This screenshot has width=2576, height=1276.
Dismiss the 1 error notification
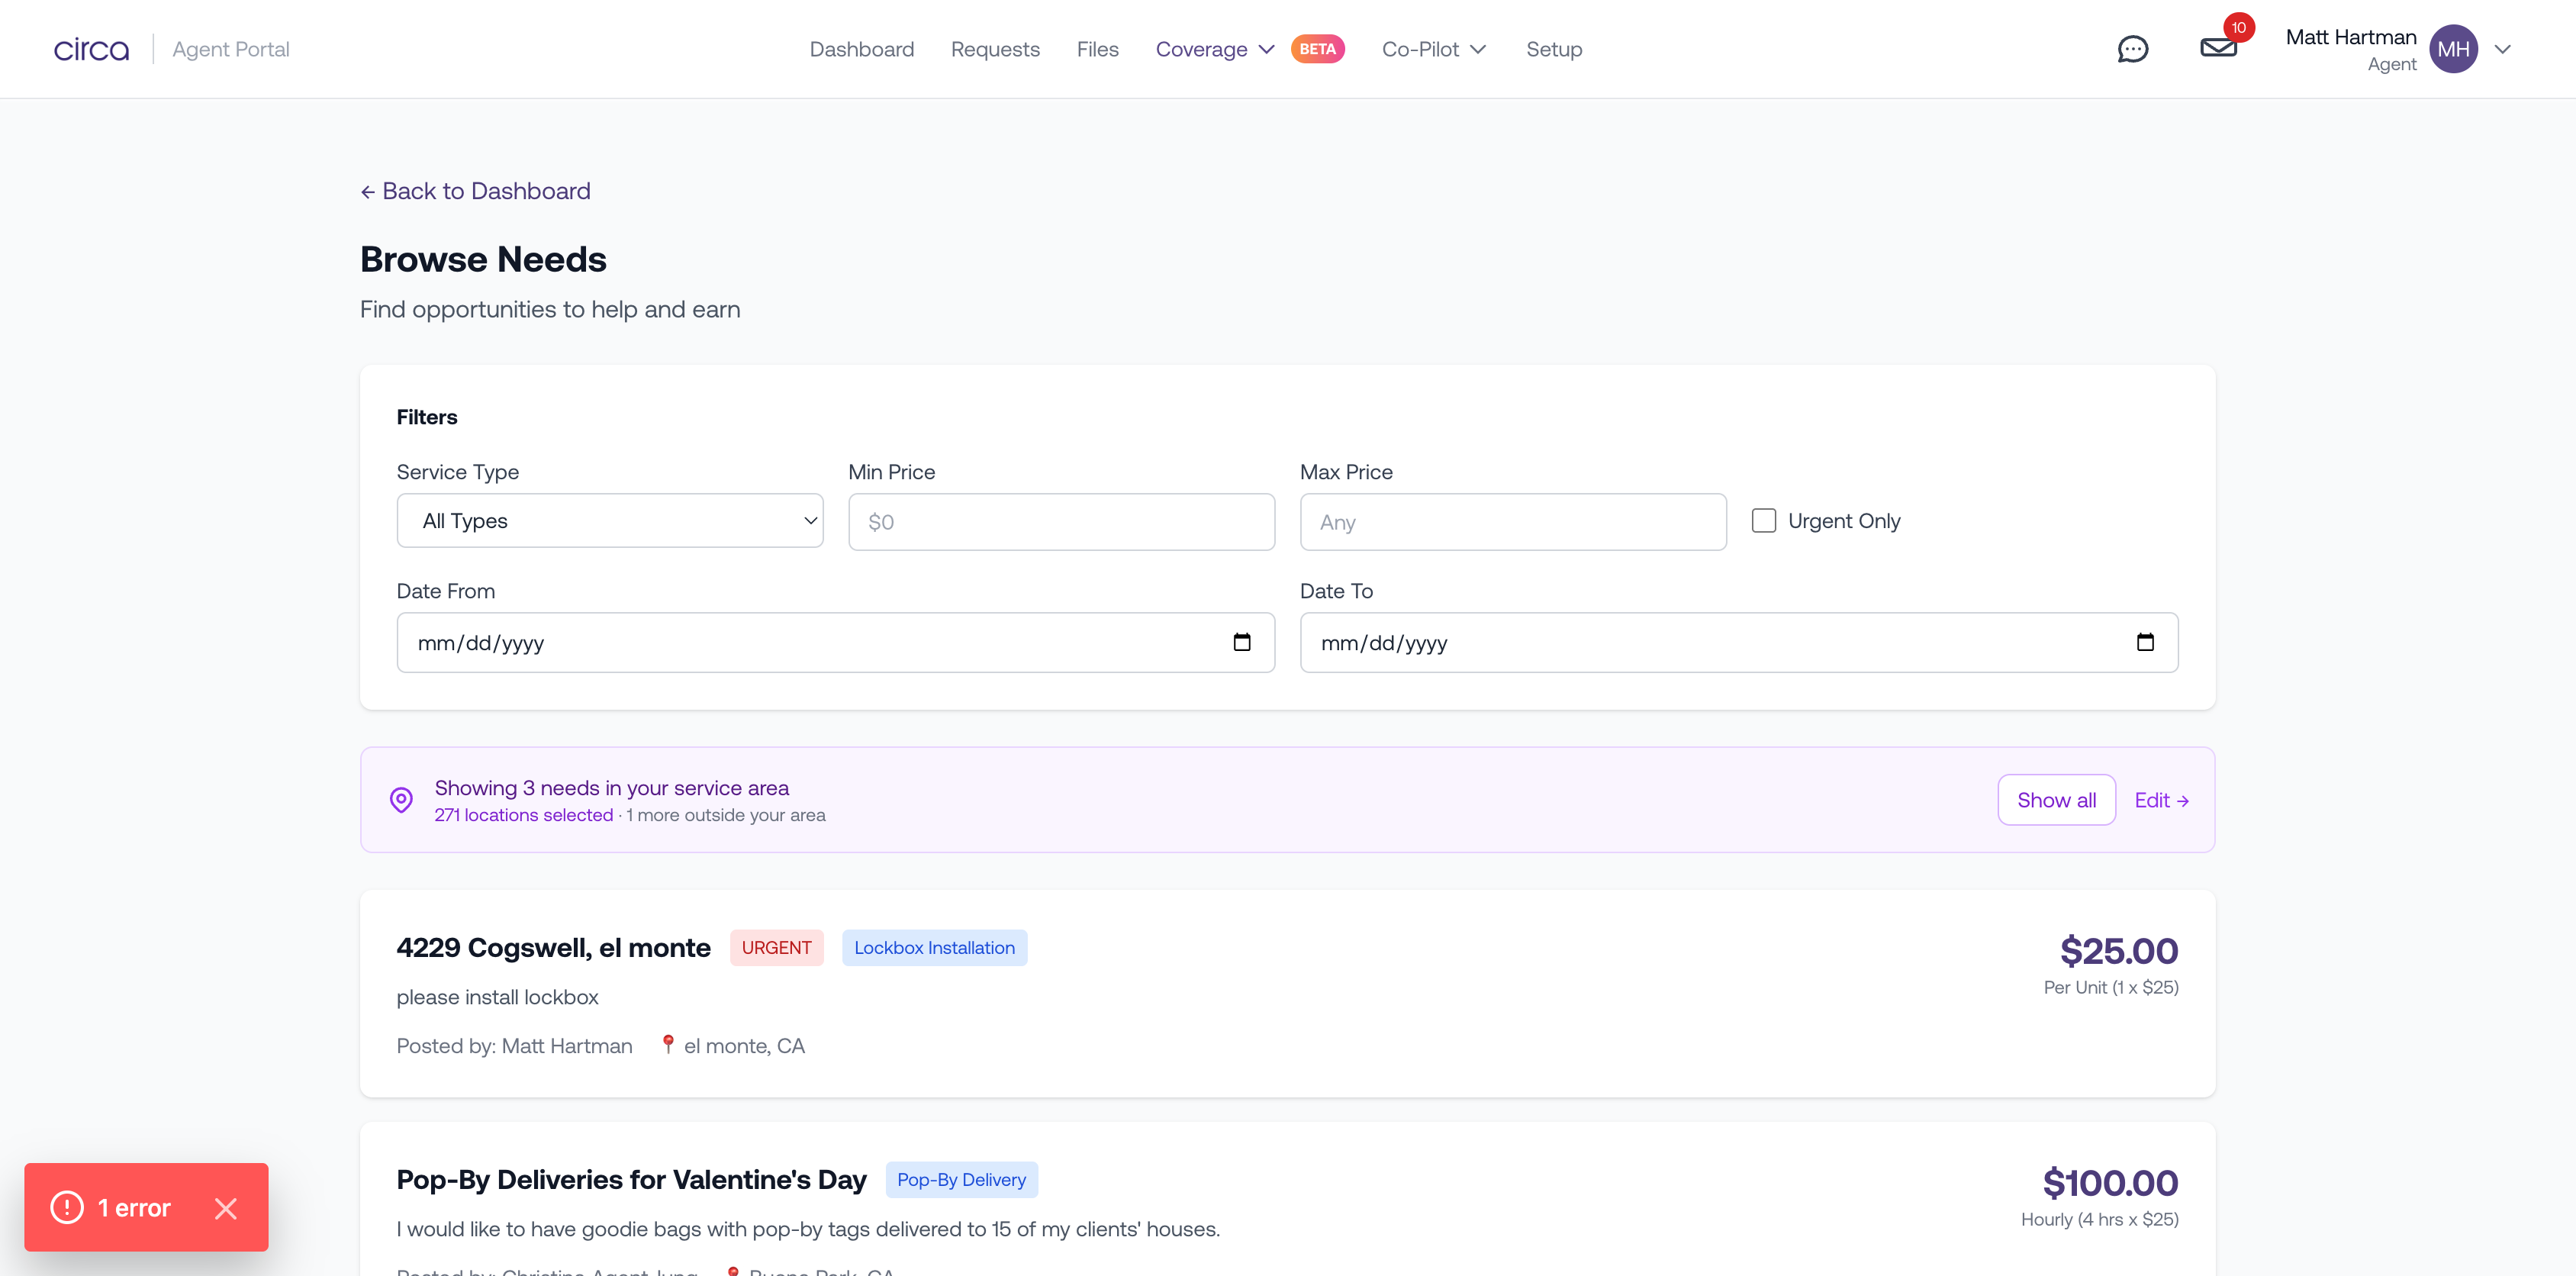click(226, 1208)
